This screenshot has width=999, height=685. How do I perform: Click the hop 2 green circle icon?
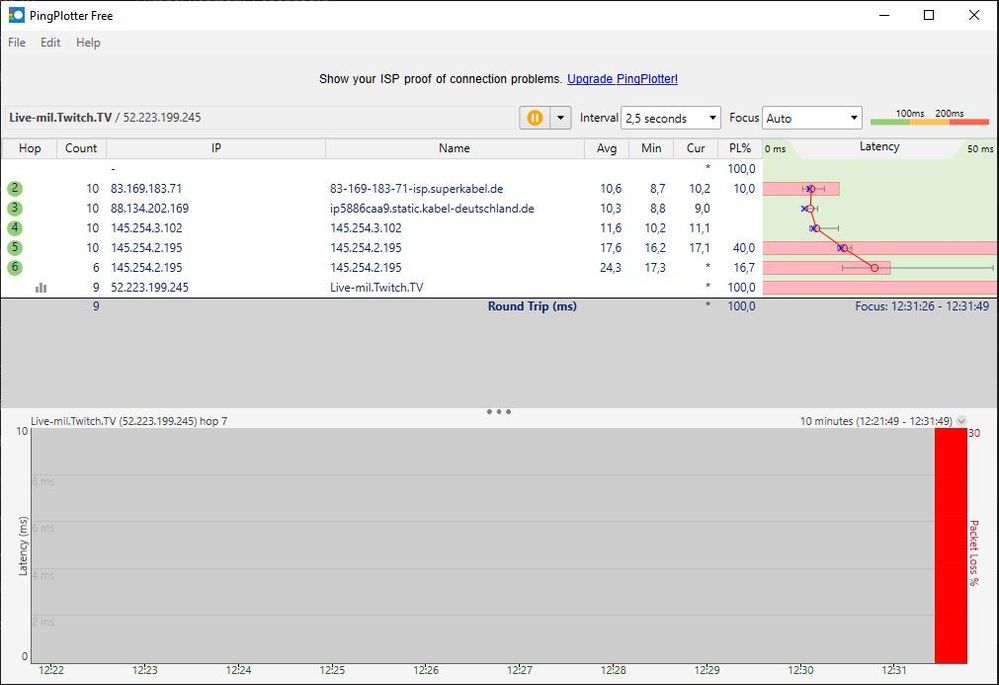[15, 189]
